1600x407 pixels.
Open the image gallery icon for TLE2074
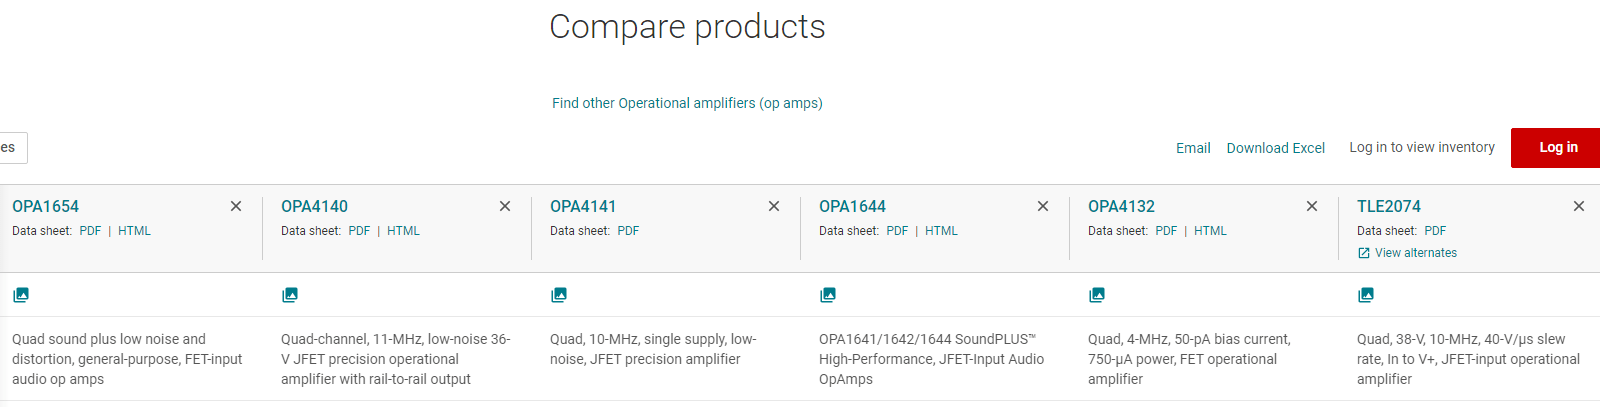point(1366,295)
